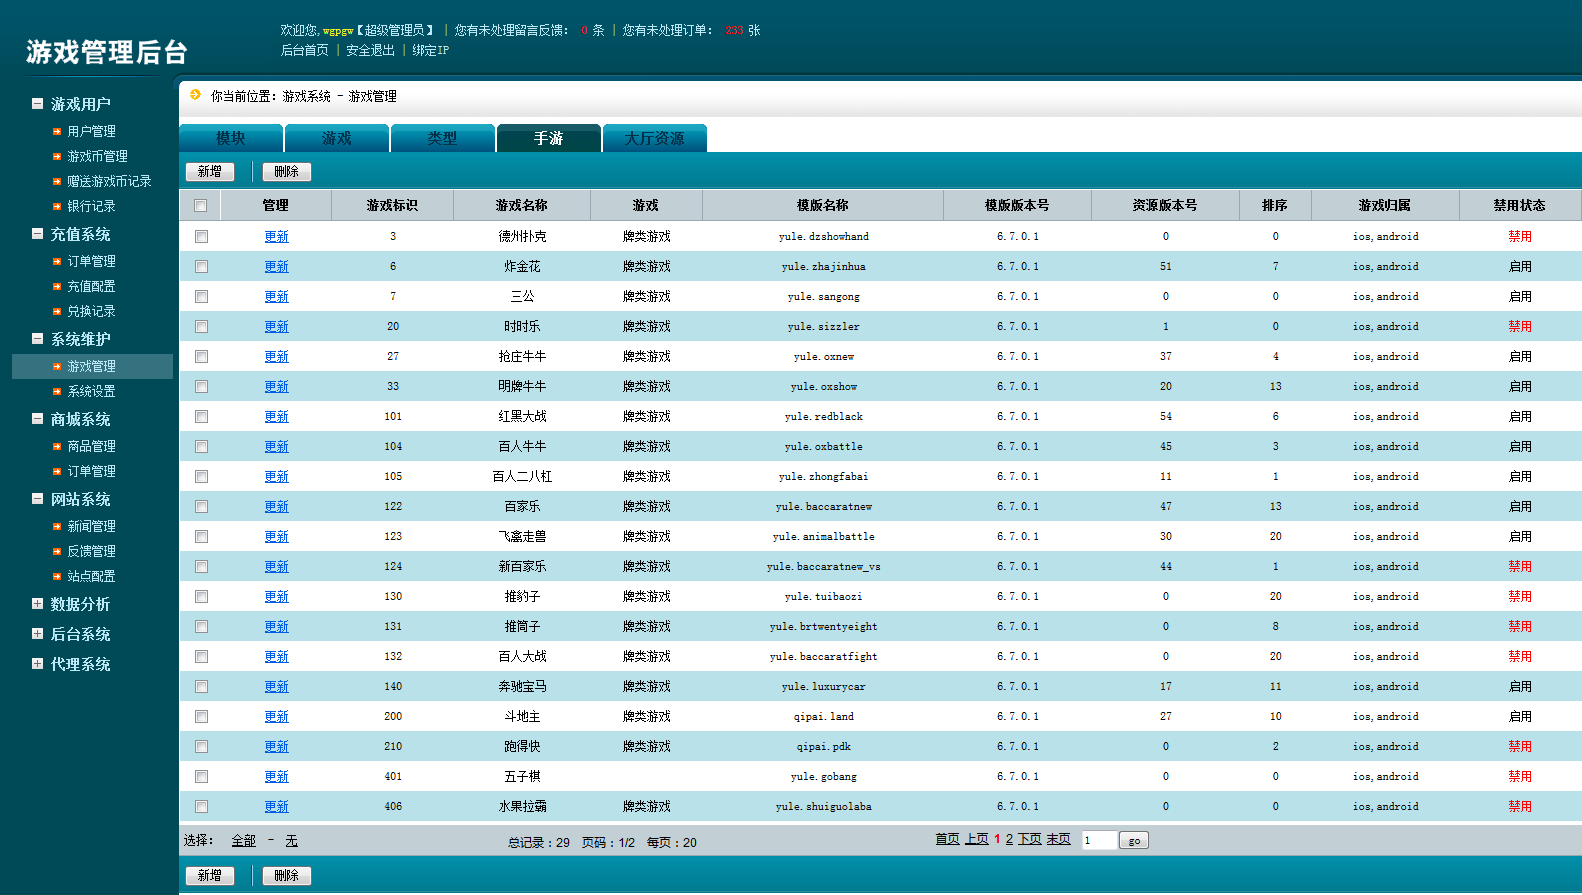Open 用户管理 in the sidebar
The image size is (1582, 895).
pyautogui.click(x=91, y=131)
